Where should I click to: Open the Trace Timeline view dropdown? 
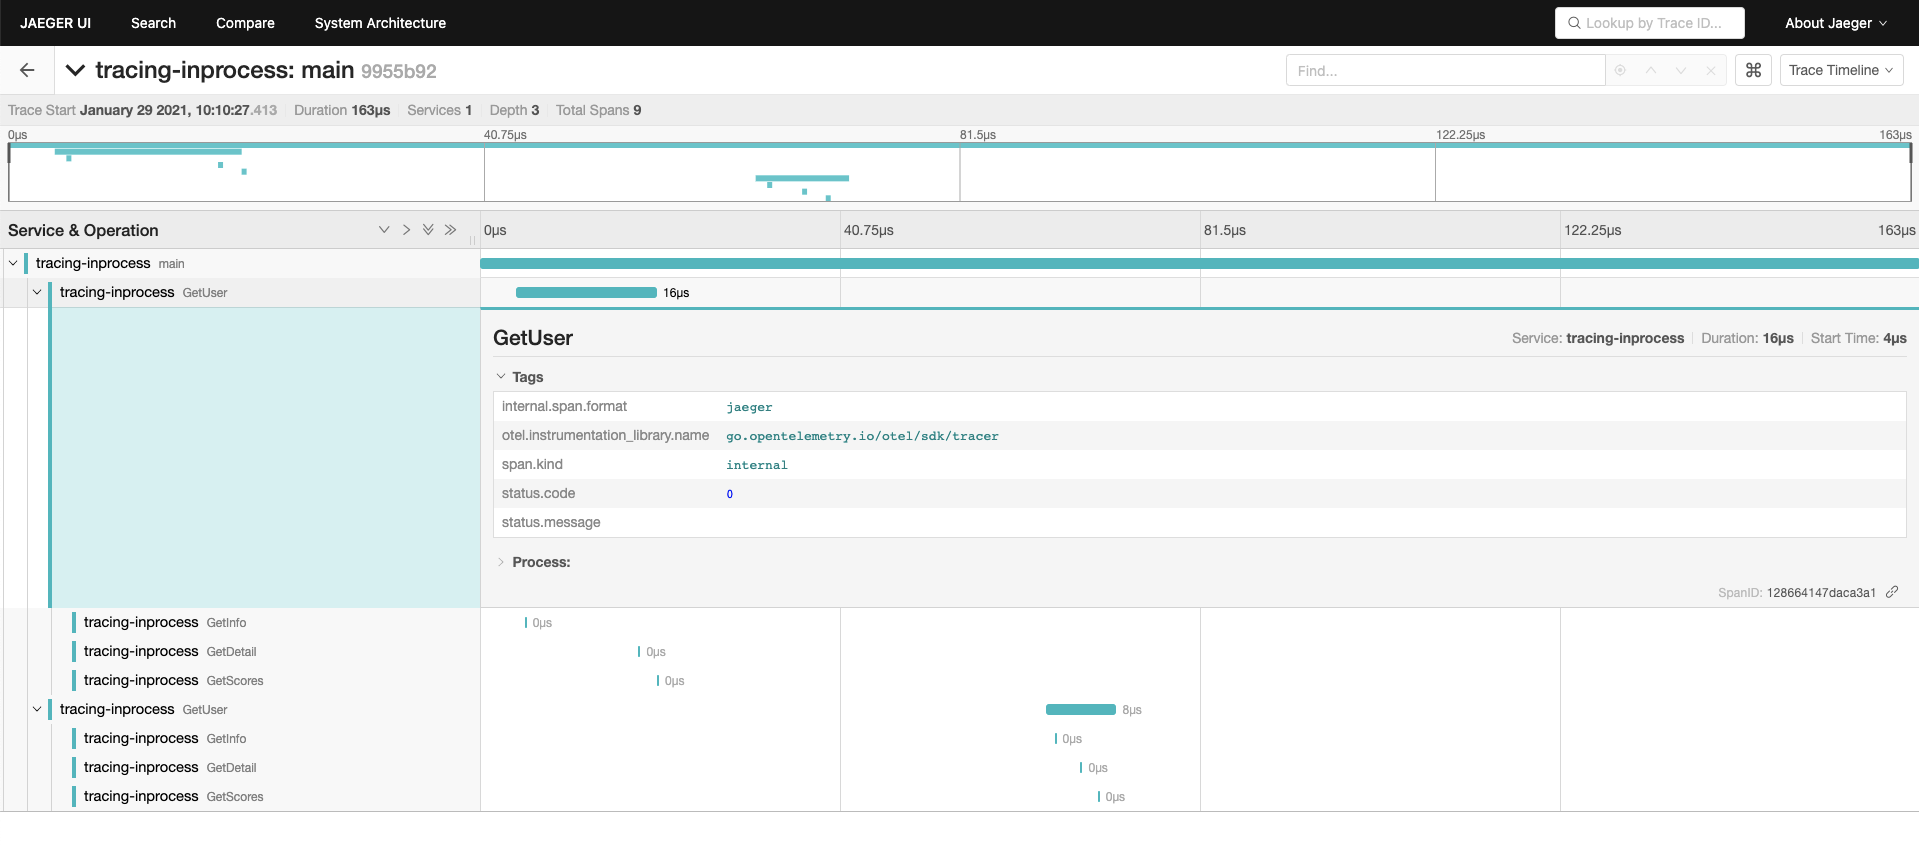1840,70
